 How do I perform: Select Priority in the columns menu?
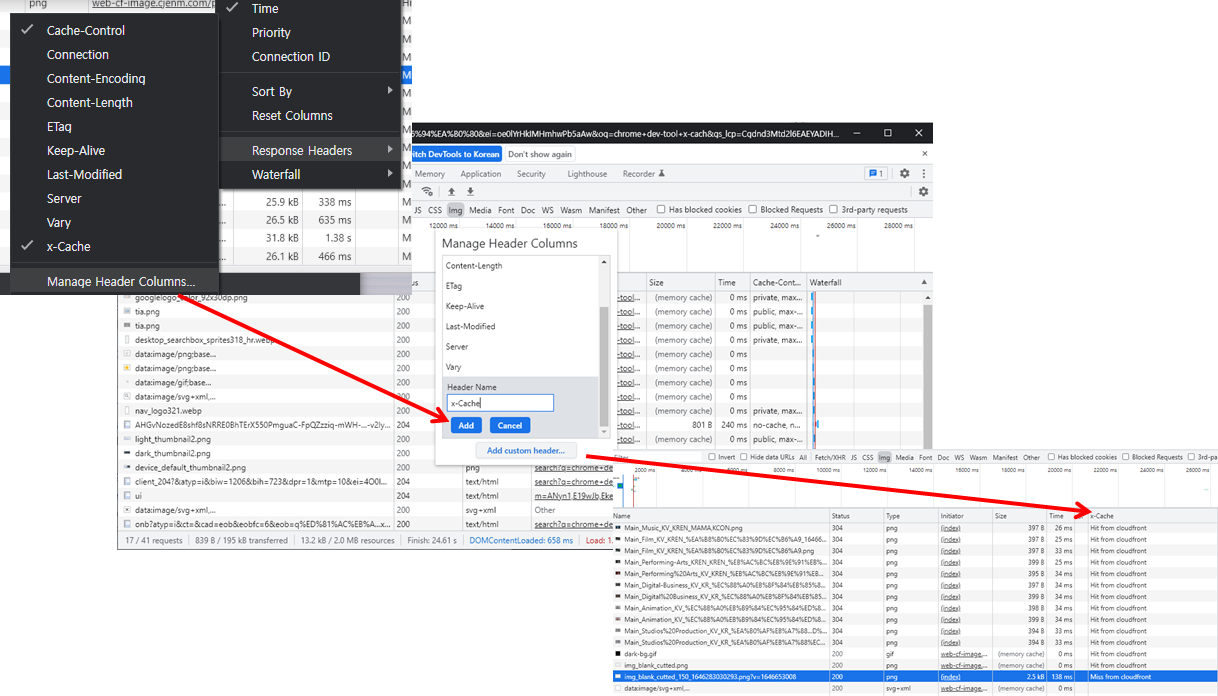pyautogui.click(x=310, y=32)
